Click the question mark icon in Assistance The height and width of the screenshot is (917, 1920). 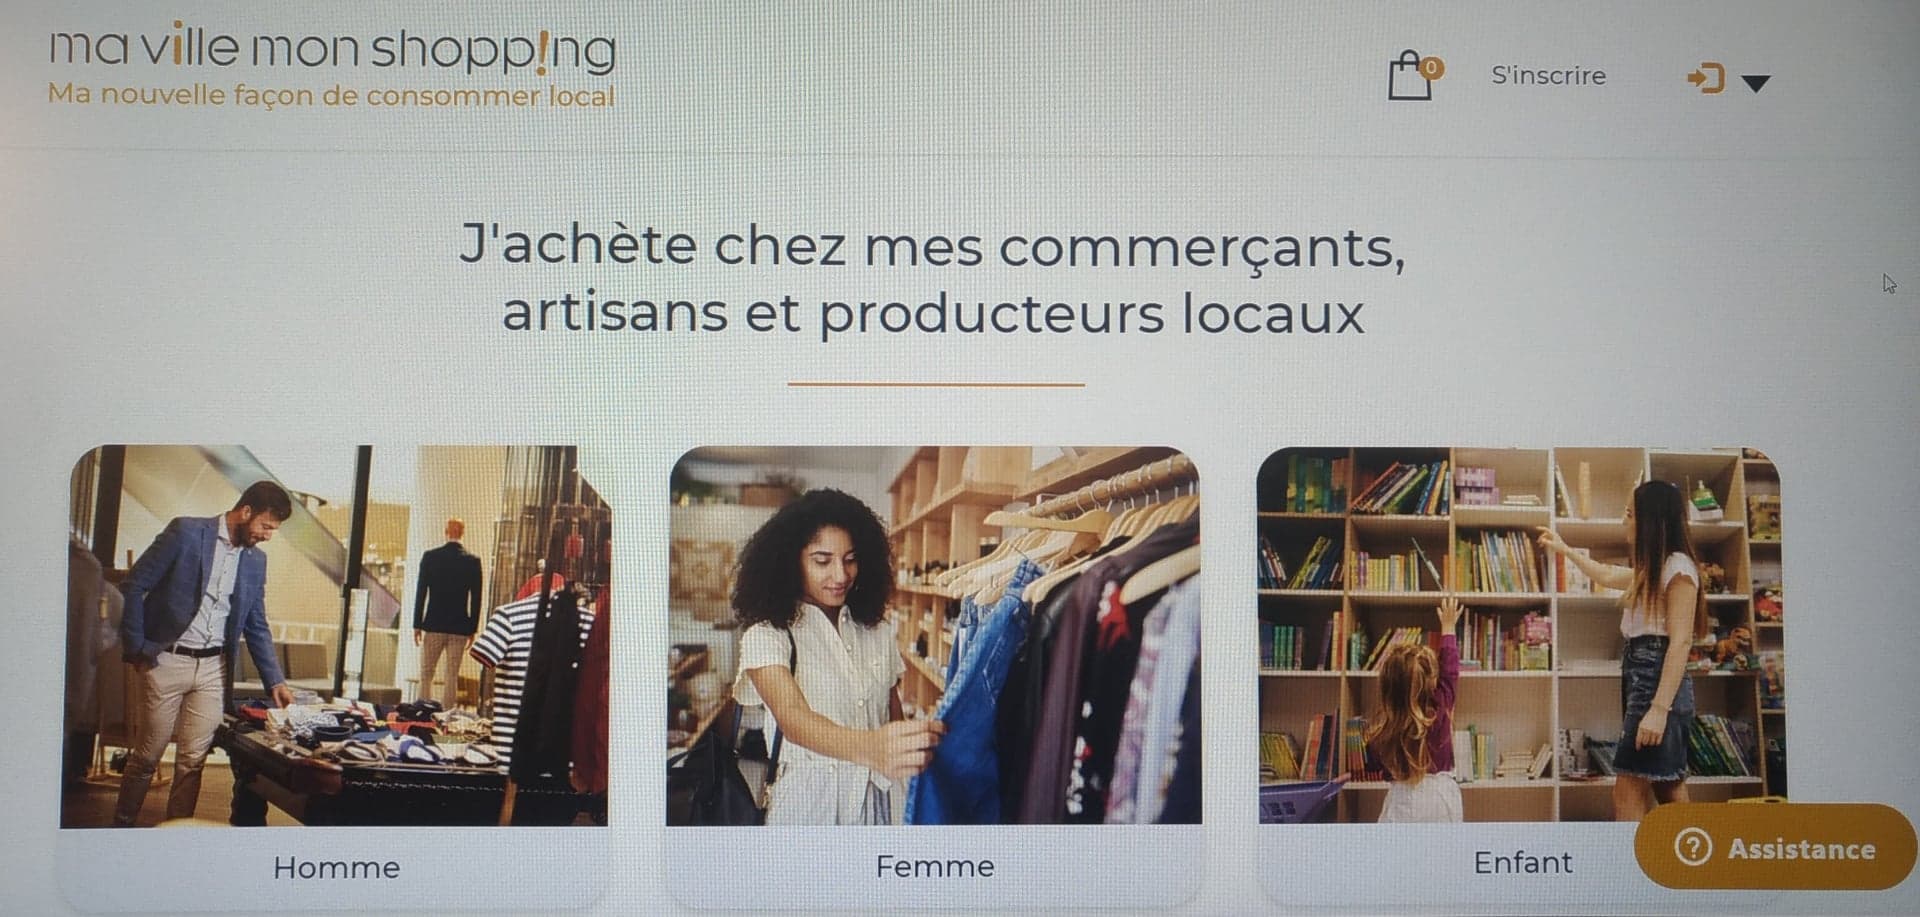click(x=1692, y=848)
